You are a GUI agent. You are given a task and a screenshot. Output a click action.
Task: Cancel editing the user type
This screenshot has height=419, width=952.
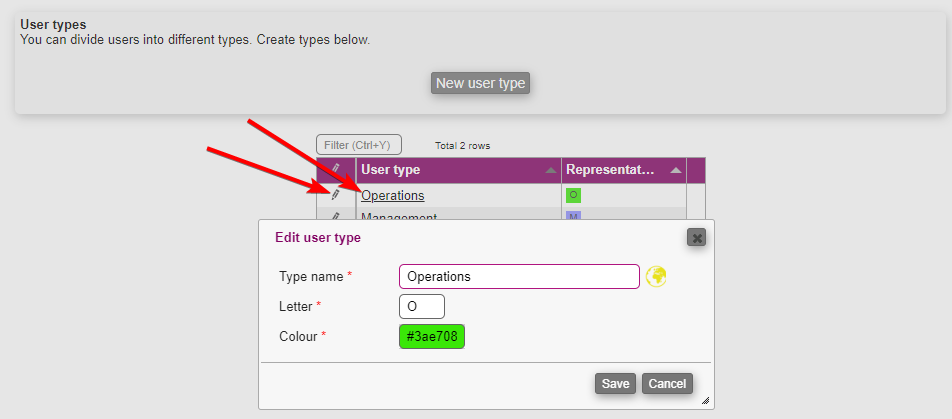[x=667, y=384]
